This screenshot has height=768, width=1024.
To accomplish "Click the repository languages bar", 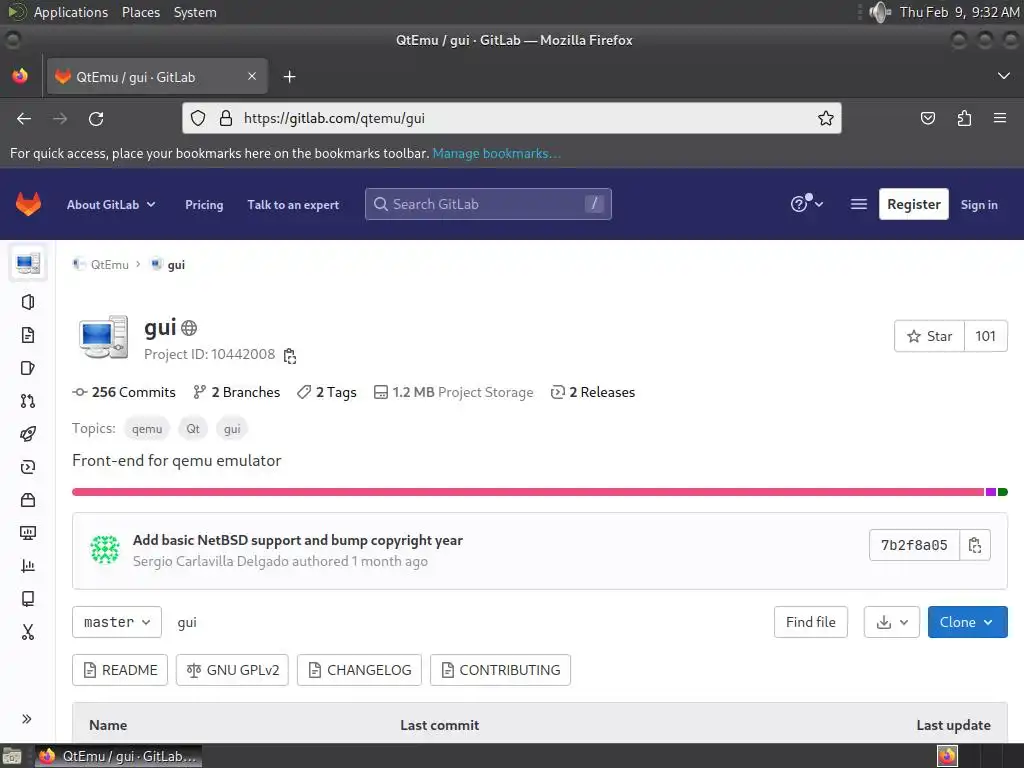I will 539,492.
